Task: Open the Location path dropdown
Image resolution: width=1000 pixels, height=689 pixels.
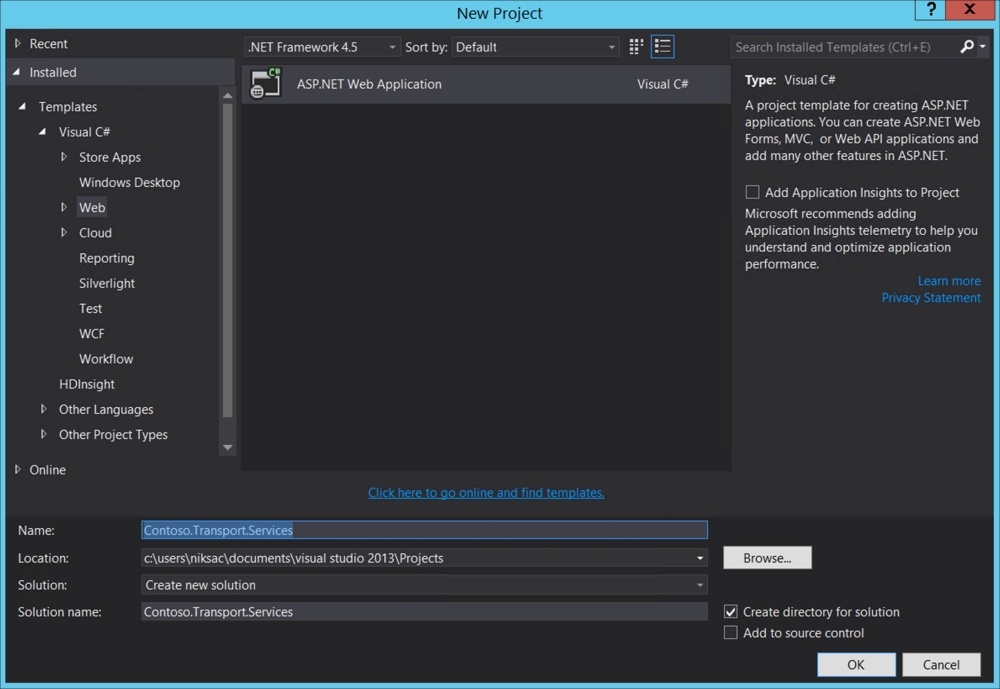Action: (700, 558)
